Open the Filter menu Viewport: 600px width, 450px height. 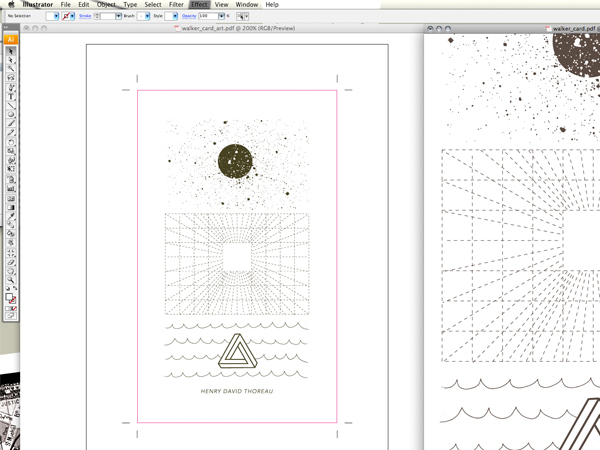pyautogui.click(x=176, y=5)
